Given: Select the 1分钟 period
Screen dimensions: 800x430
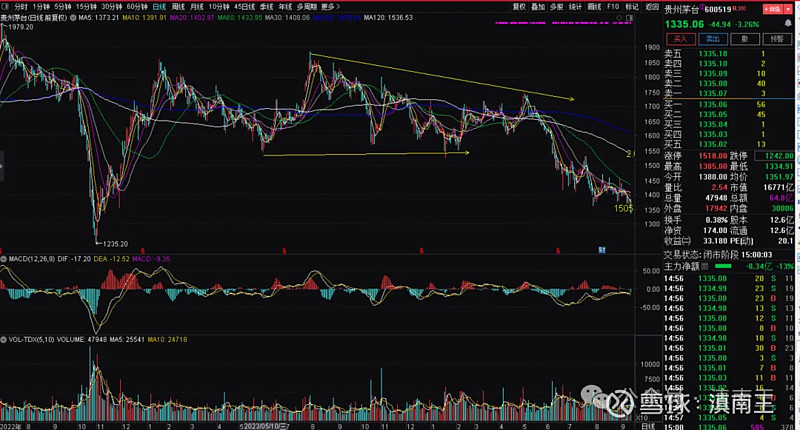Looking at the screenshot, I should point(41,7).
